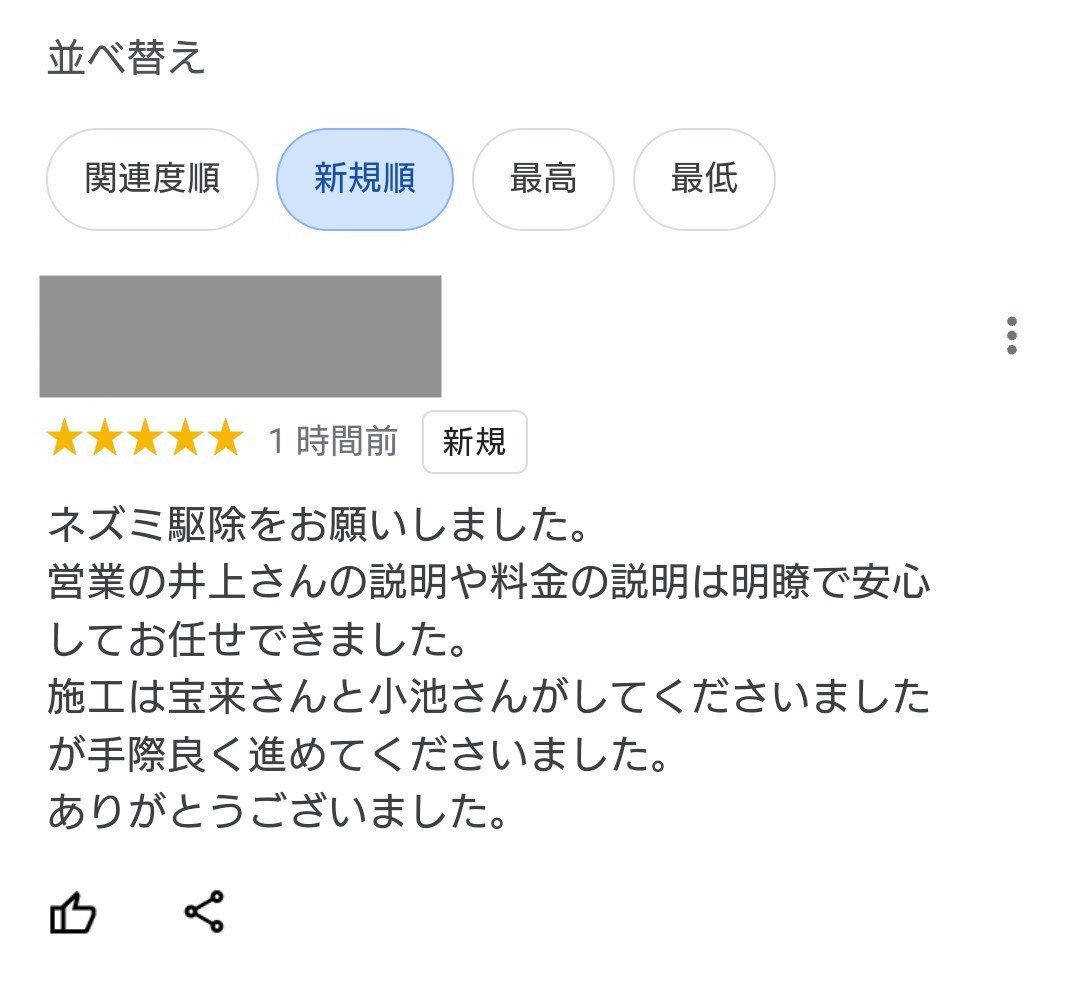Click the review line mentioning 営業の井上さん
Screen dimensions: 1080x999
(x=488, y=583)
